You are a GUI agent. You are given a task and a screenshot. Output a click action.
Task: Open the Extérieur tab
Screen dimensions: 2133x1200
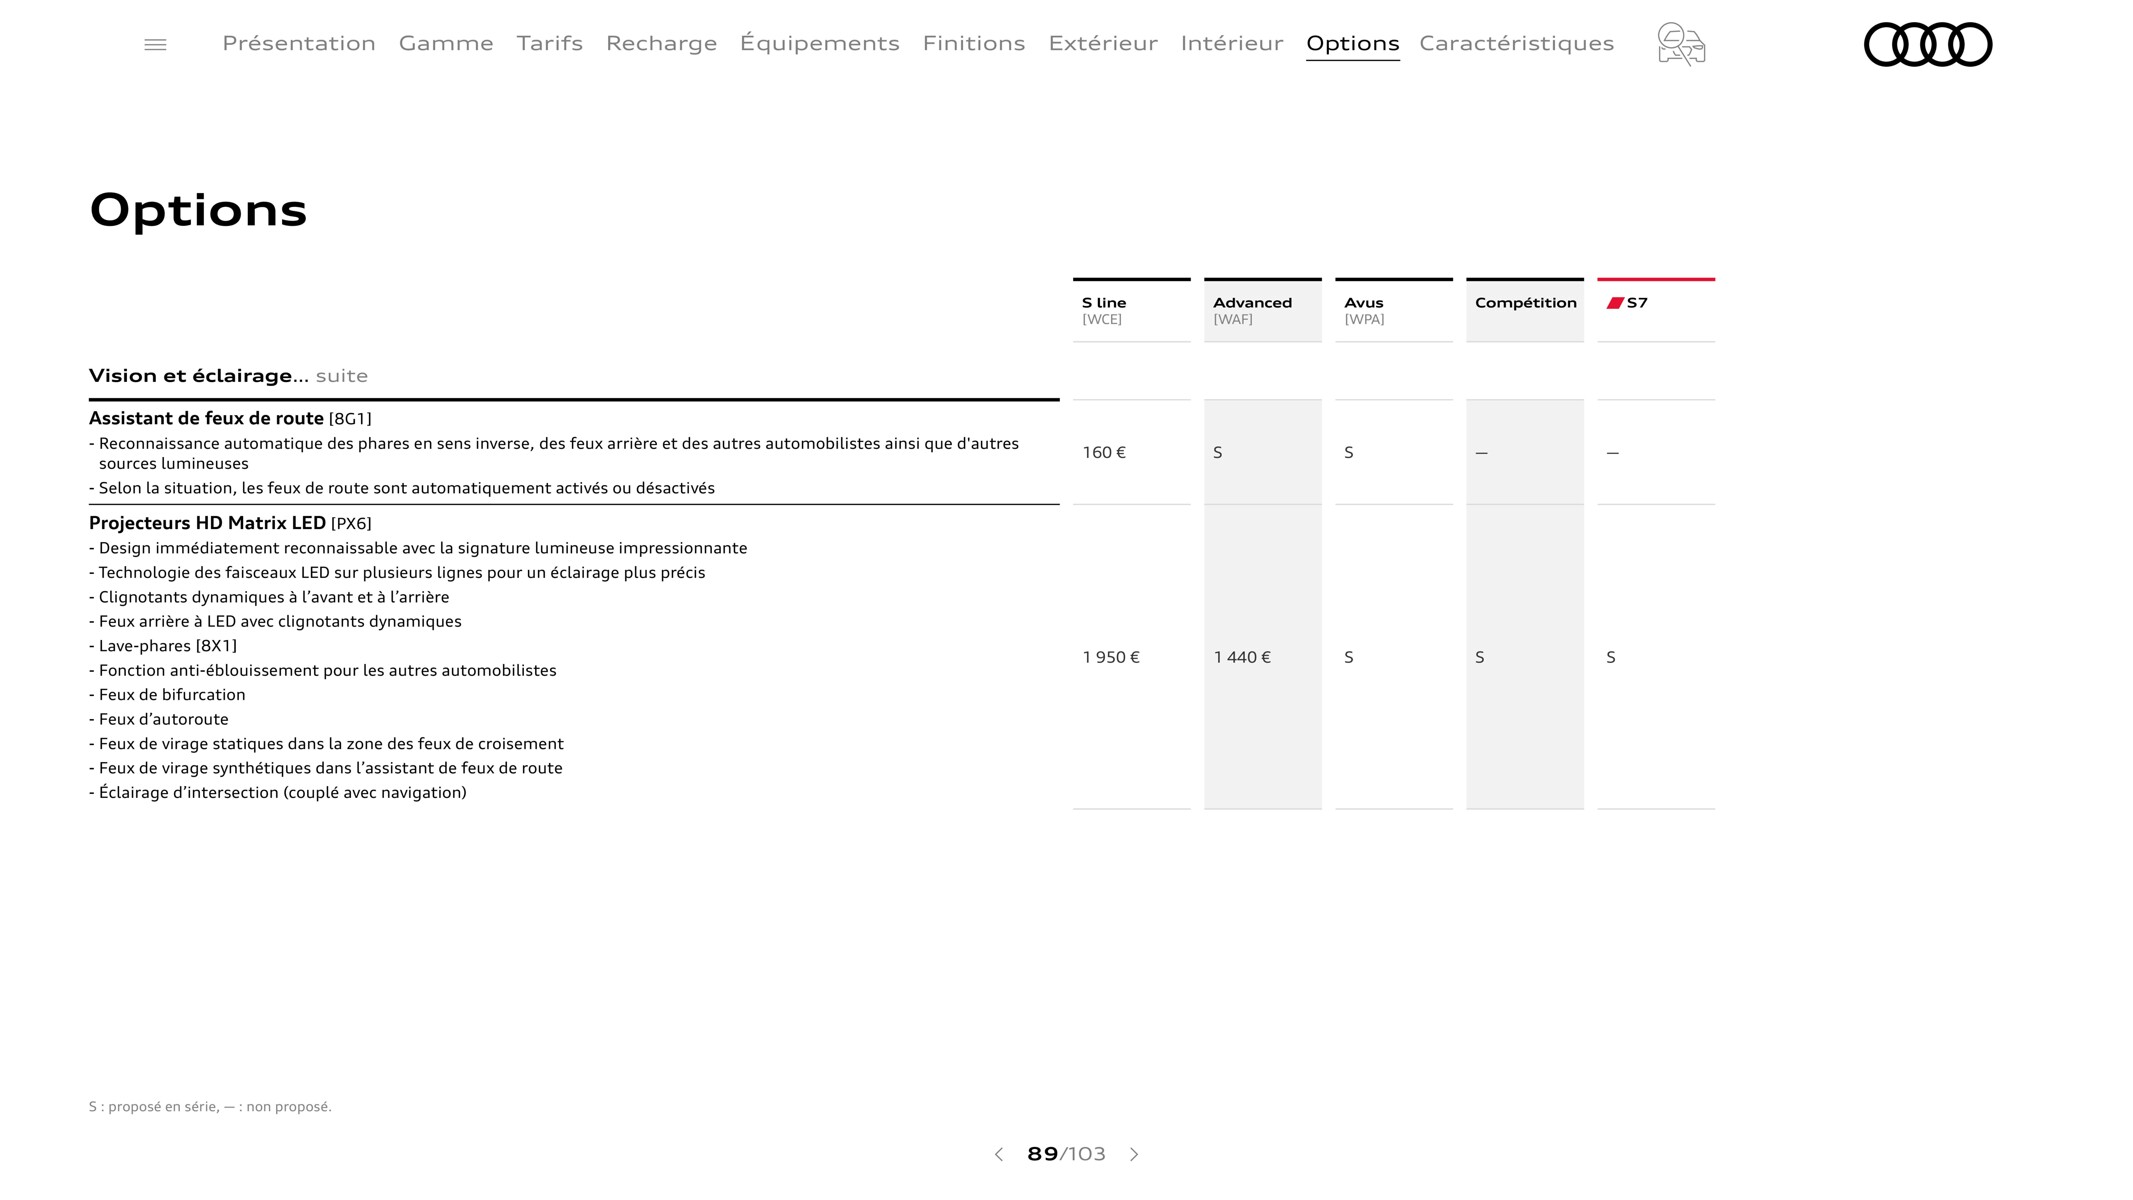coord(1102,43)
